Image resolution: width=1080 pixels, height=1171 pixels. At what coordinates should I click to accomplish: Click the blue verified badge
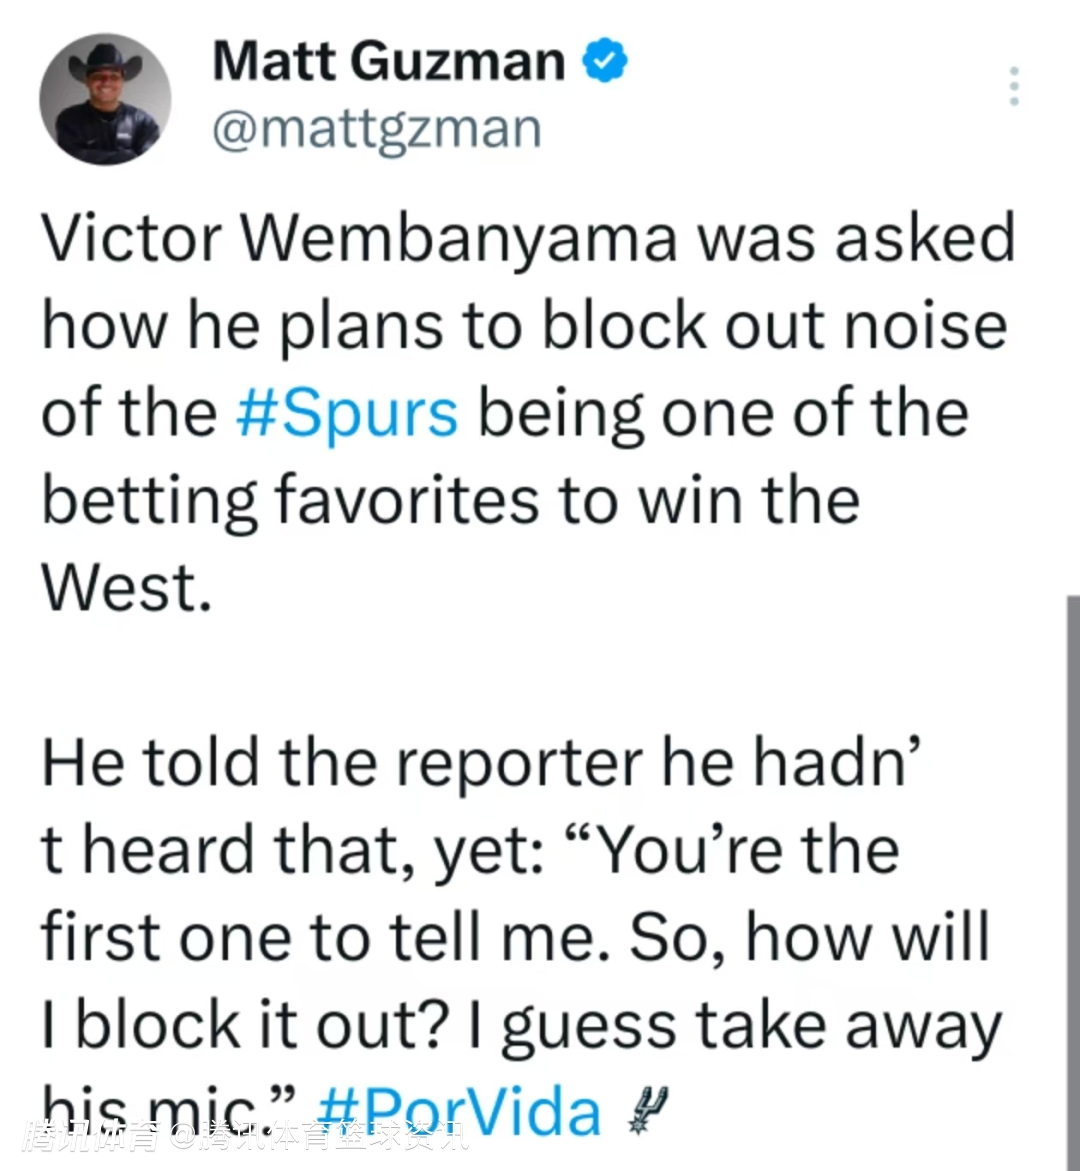point(605,62)
